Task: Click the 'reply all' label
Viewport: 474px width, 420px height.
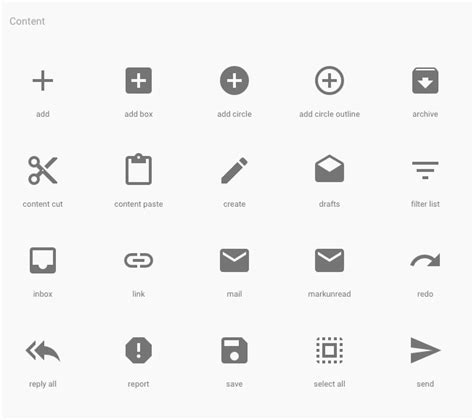Action: (43, 384)
